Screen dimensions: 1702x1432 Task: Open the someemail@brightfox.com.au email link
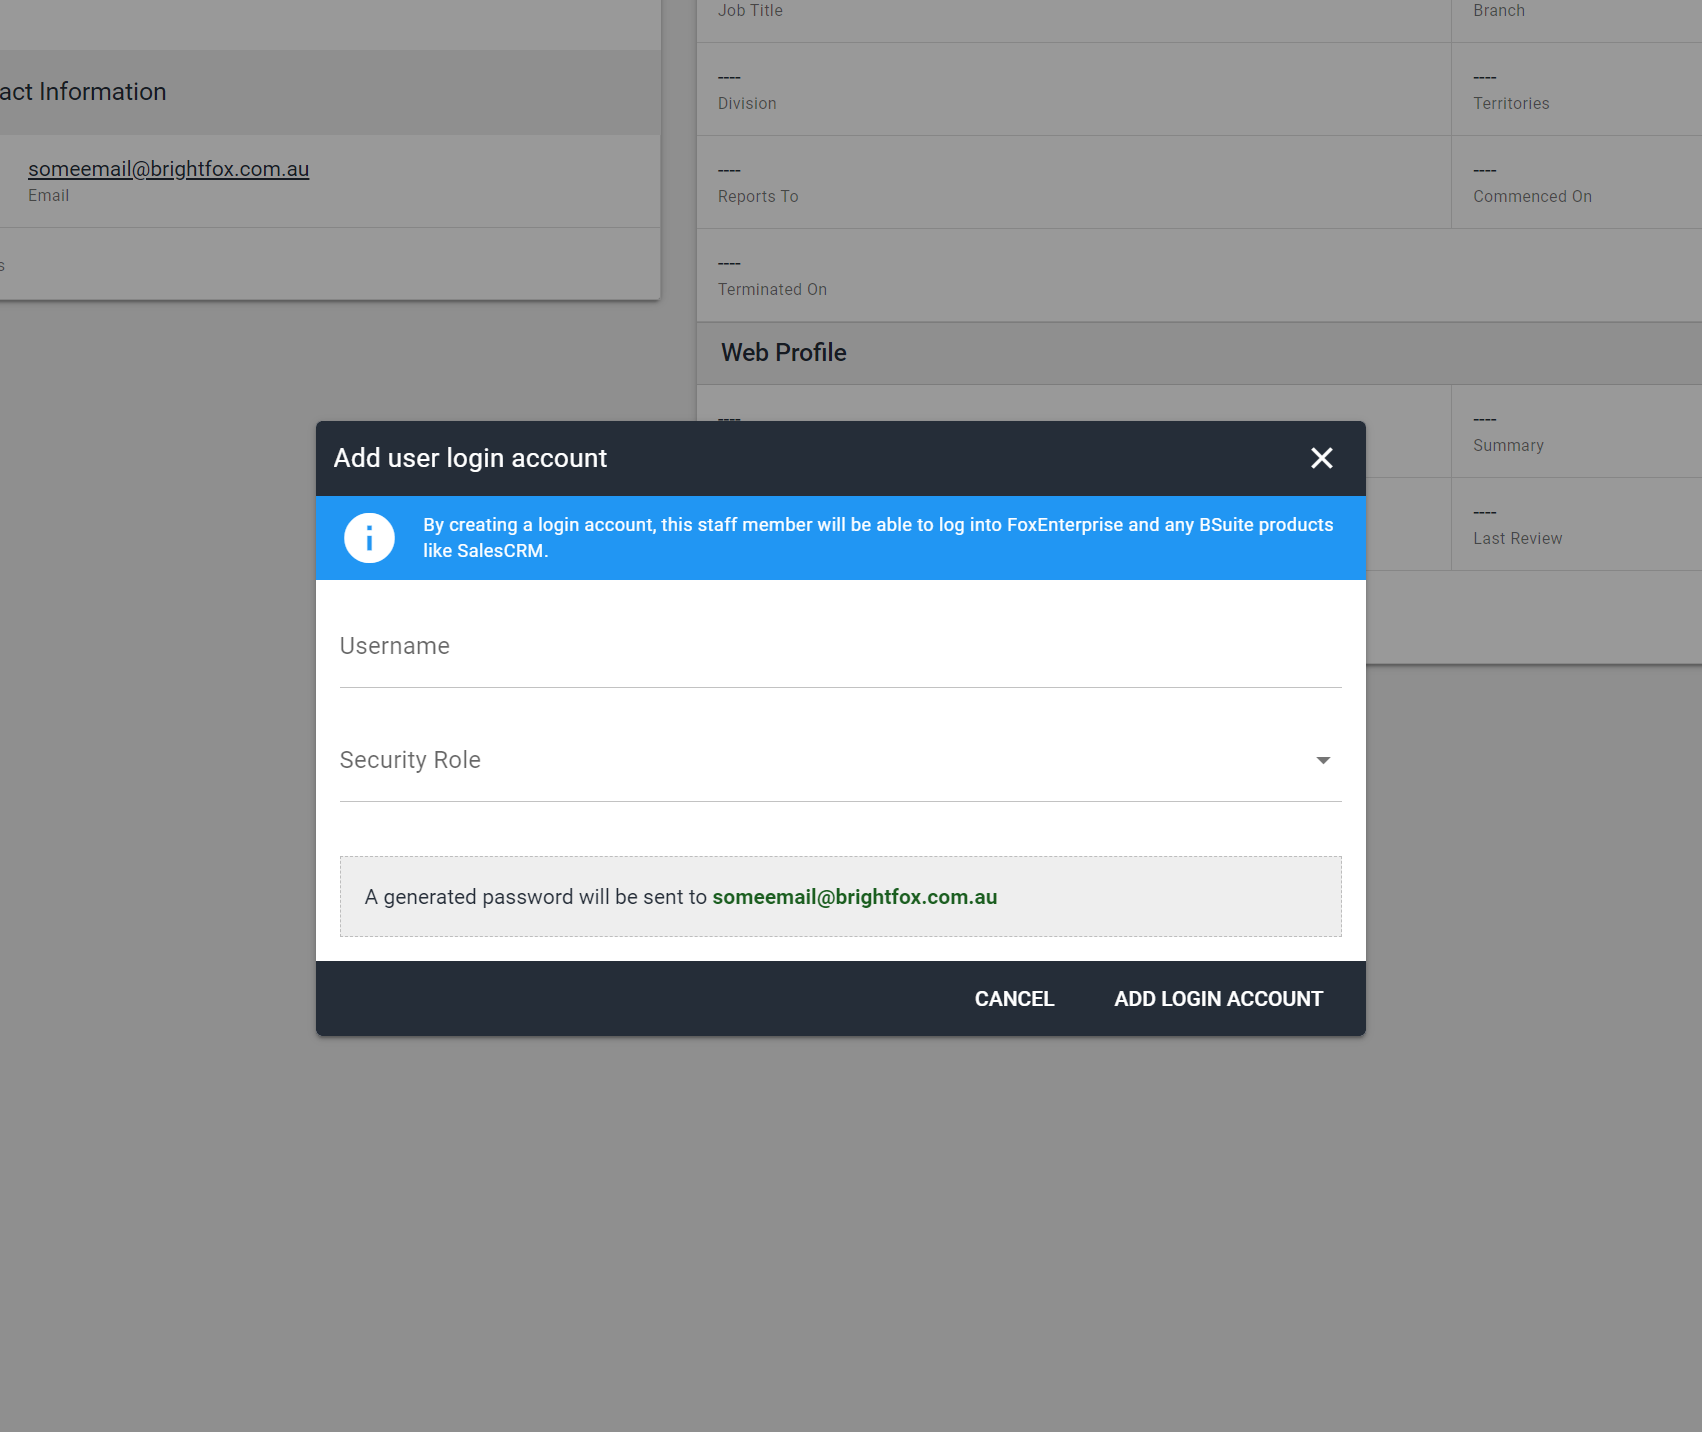[x=167, y=169]
